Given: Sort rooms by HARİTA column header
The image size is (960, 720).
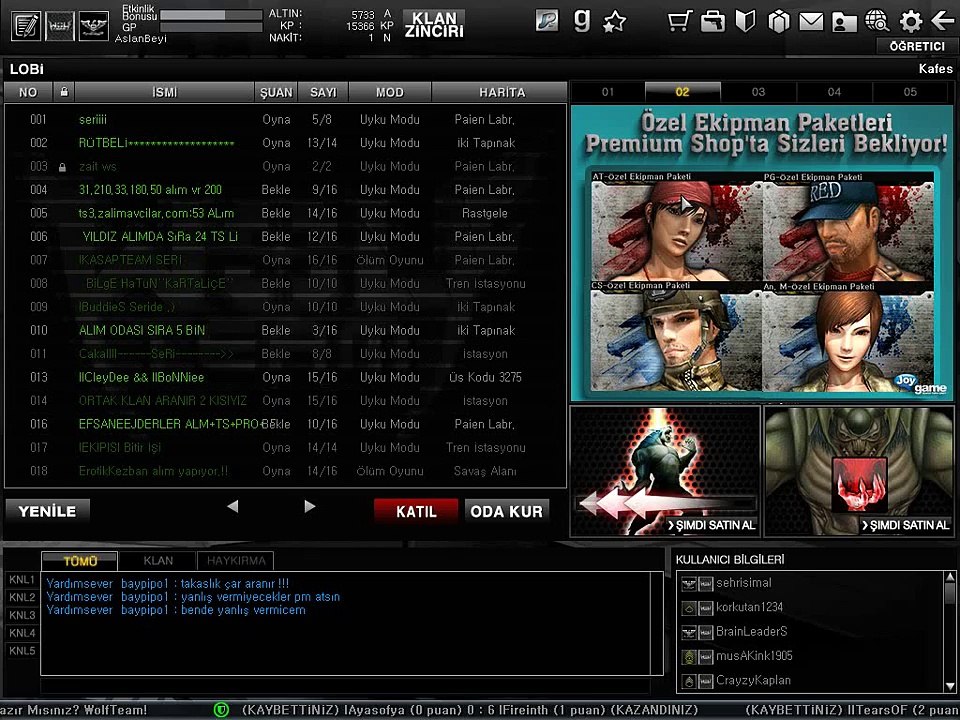Looking at the screenshot, I should (x=502, y=92).
